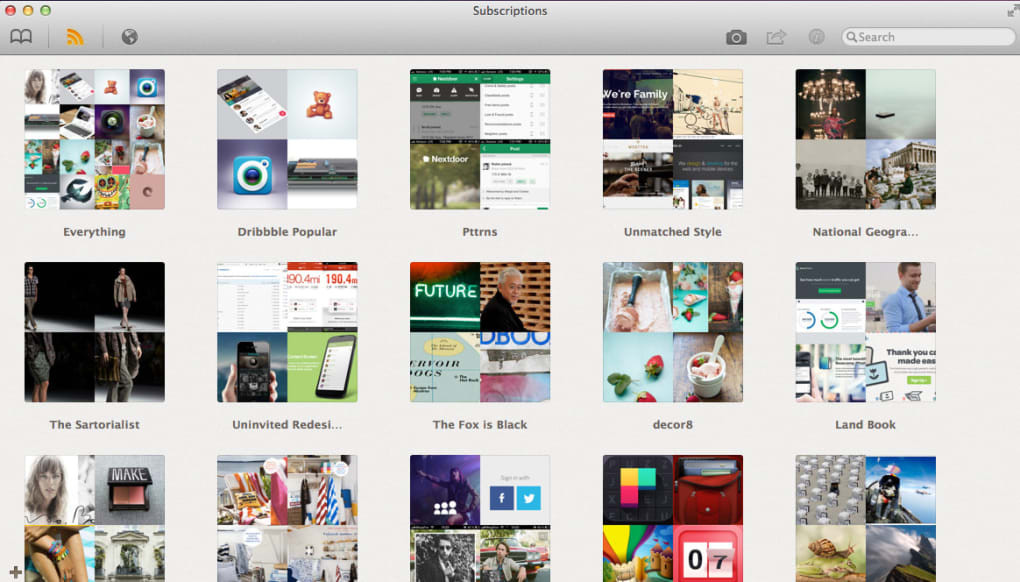1020x582 pixels.
Task: Open the globe browse icon
Action: click(129, 37)
